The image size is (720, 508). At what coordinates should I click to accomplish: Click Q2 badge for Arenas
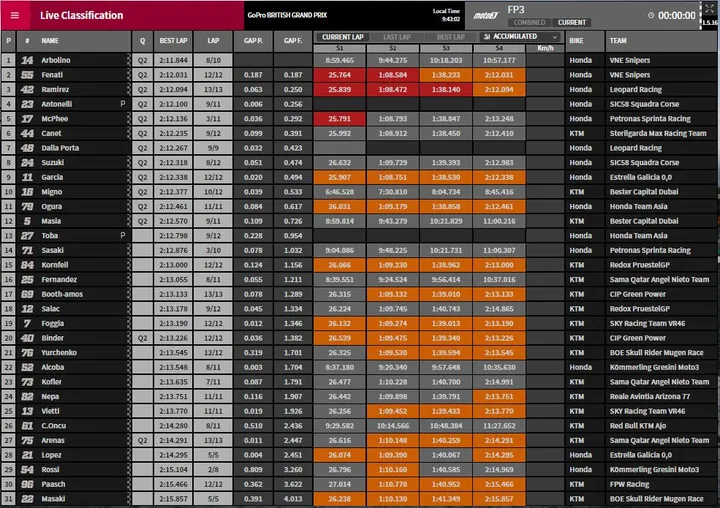(x=142, y=440)
